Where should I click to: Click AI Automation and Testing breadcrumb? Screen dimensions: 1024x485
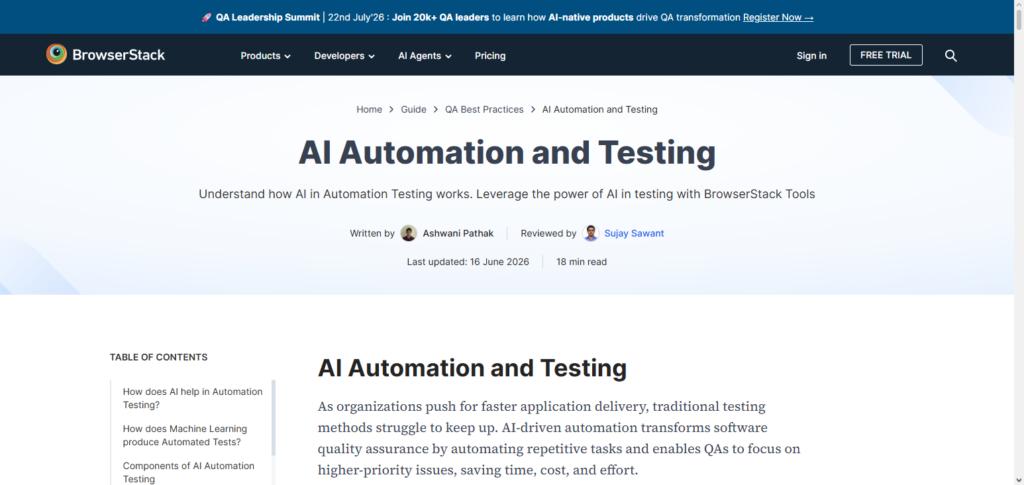pos(600,110)
